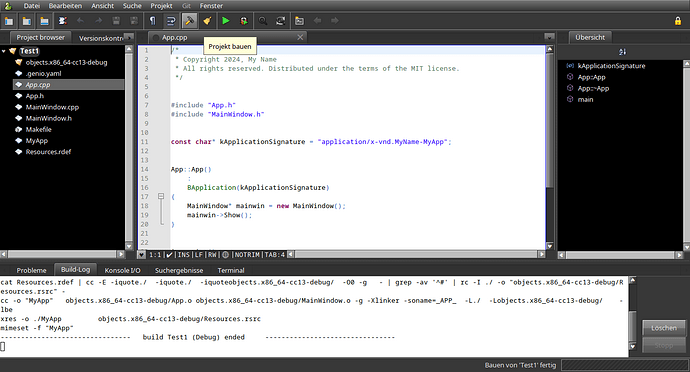Click the jump back arrow icon
This screenshot has width=690, height=372.
tap(317, 21)
